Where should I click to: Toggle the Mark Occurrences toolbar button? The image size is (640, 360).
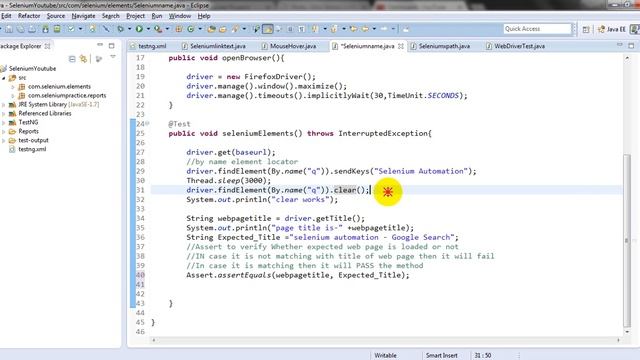268,29
